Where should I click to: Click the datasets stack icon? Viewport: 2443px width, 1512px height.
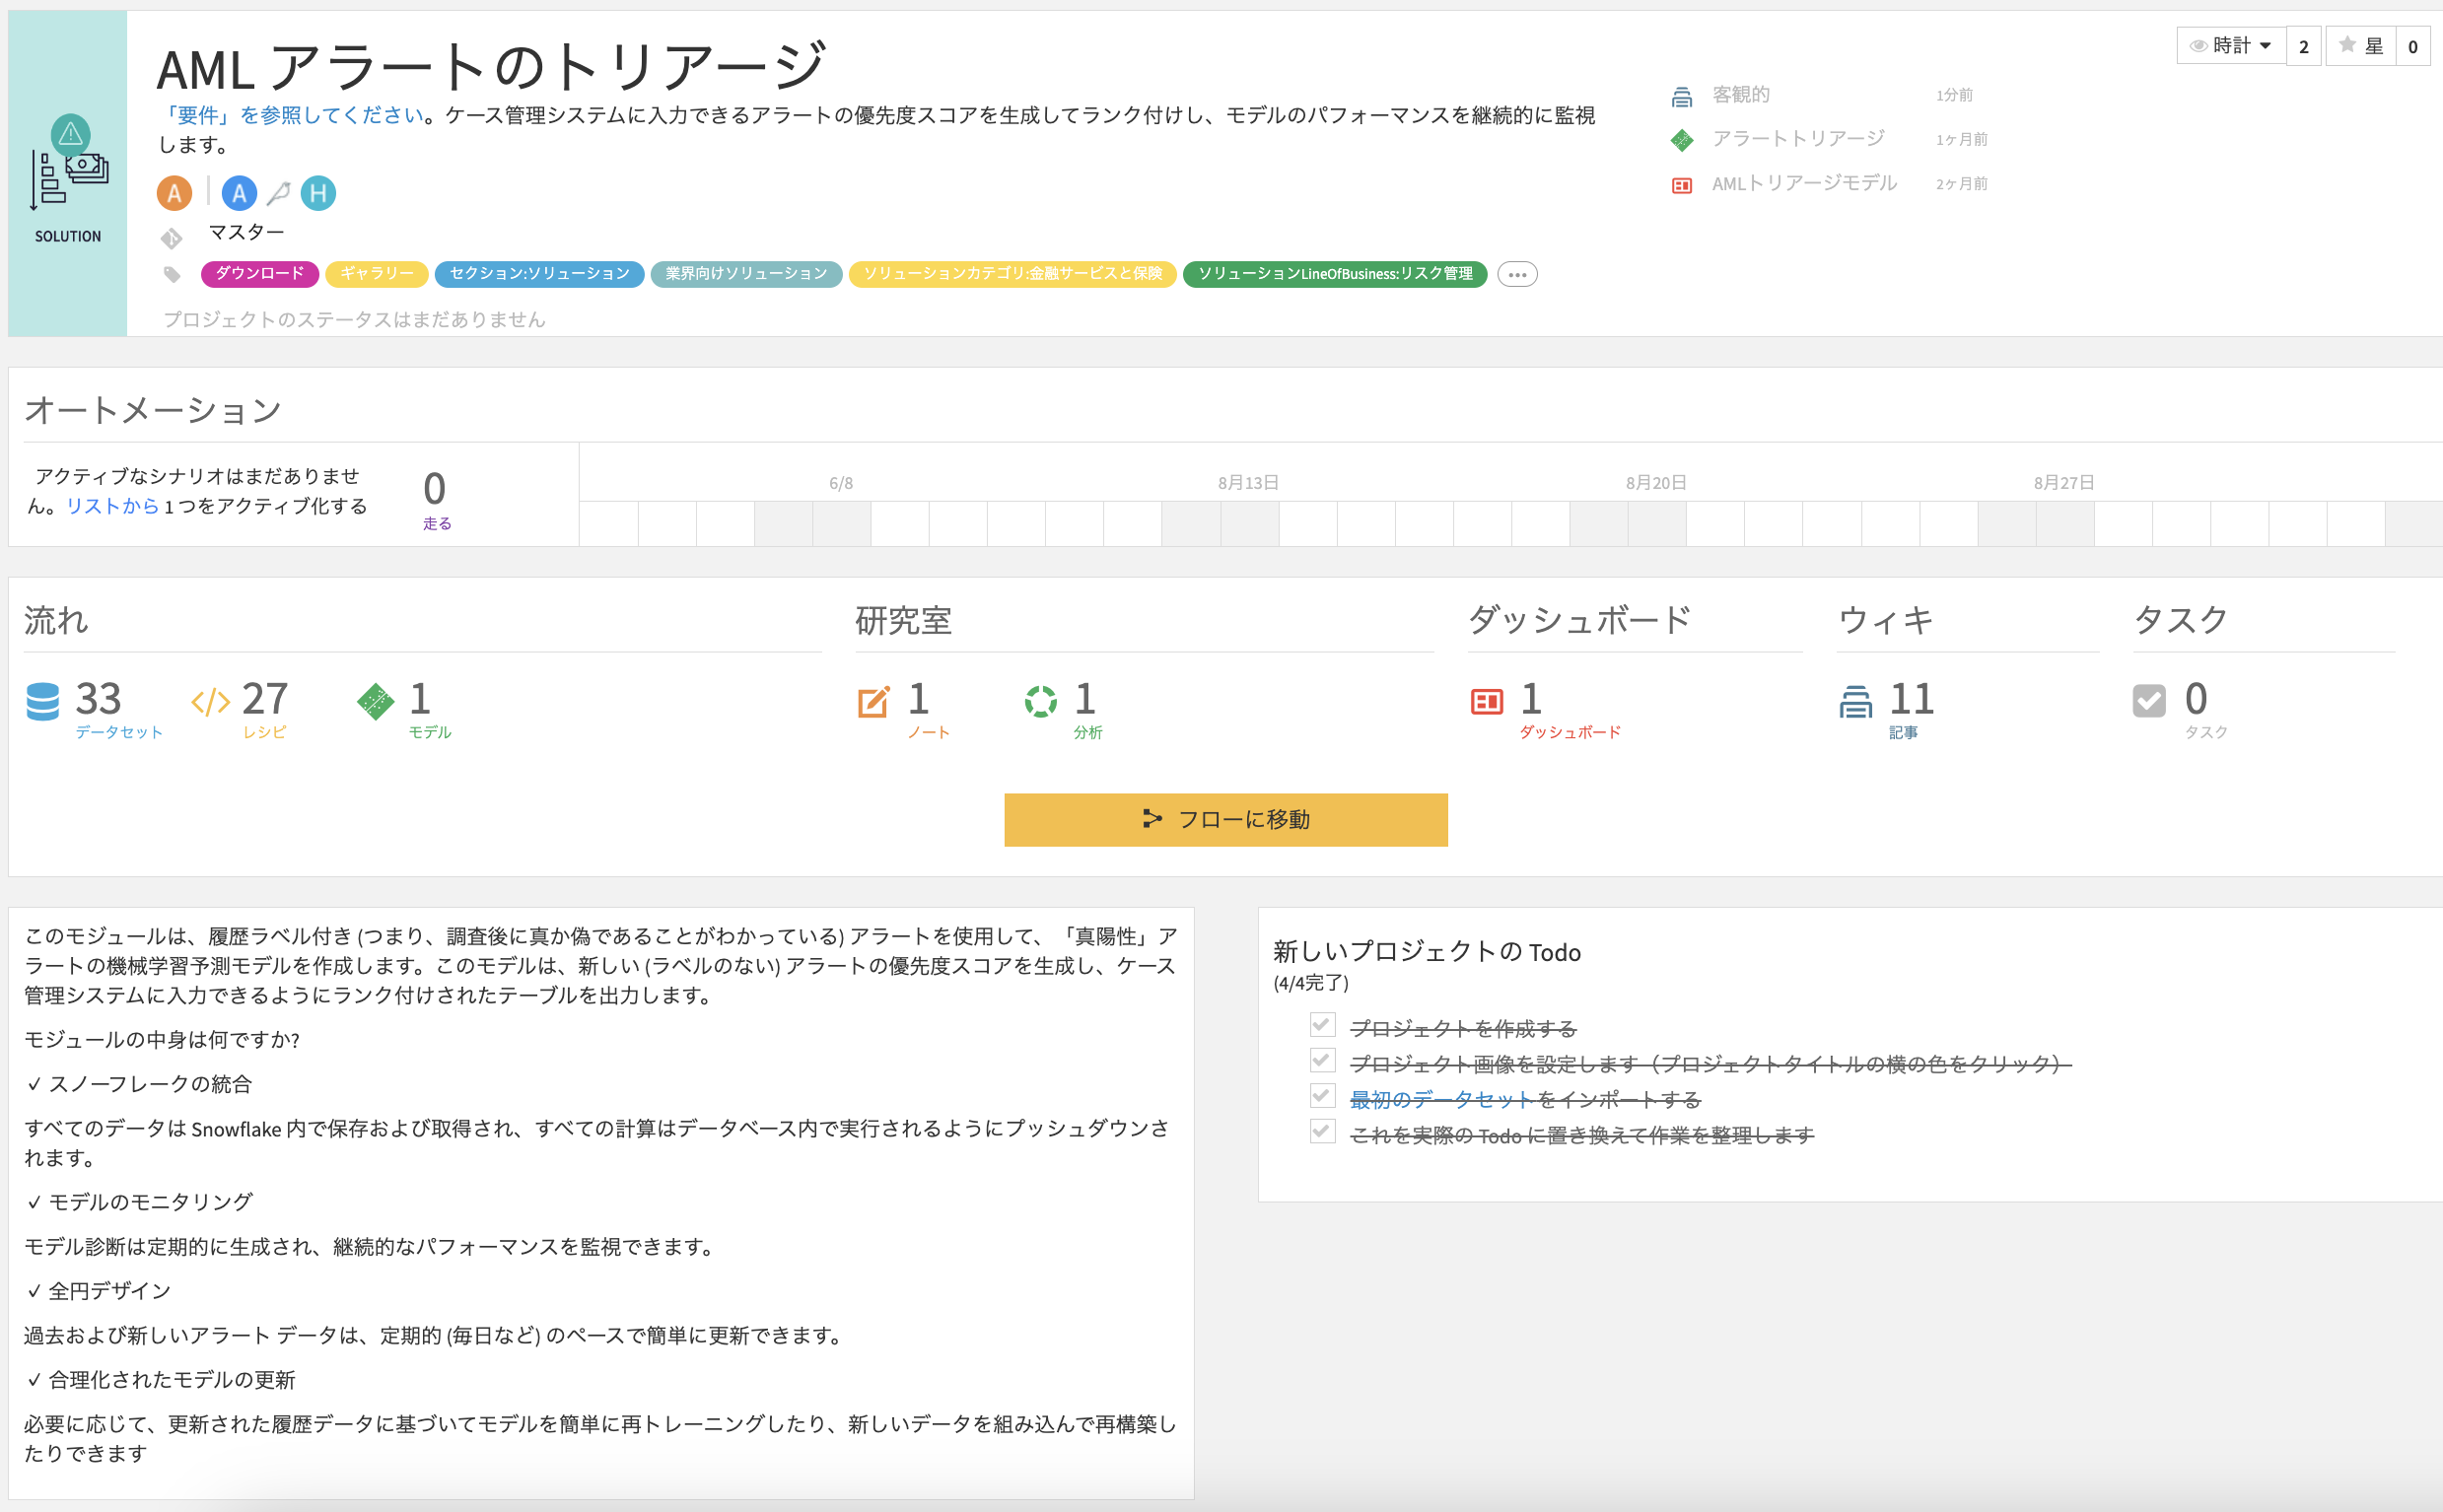[x=42, y=701]
